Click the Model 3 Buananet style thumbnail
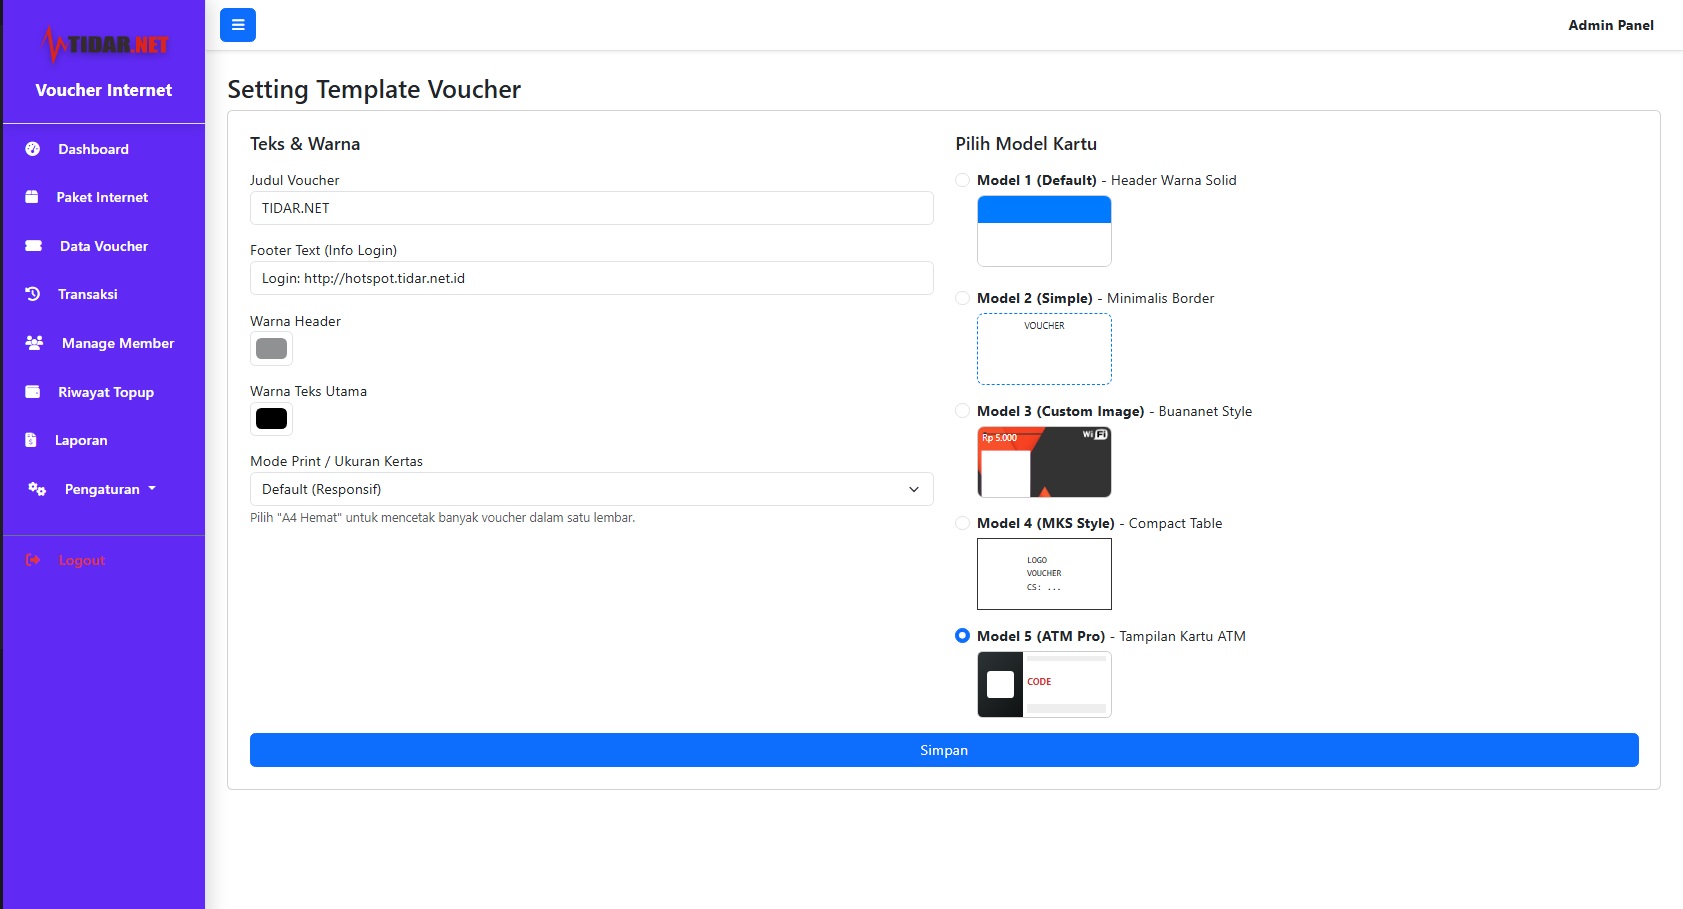1683x909 pixels. (1044, 462)
